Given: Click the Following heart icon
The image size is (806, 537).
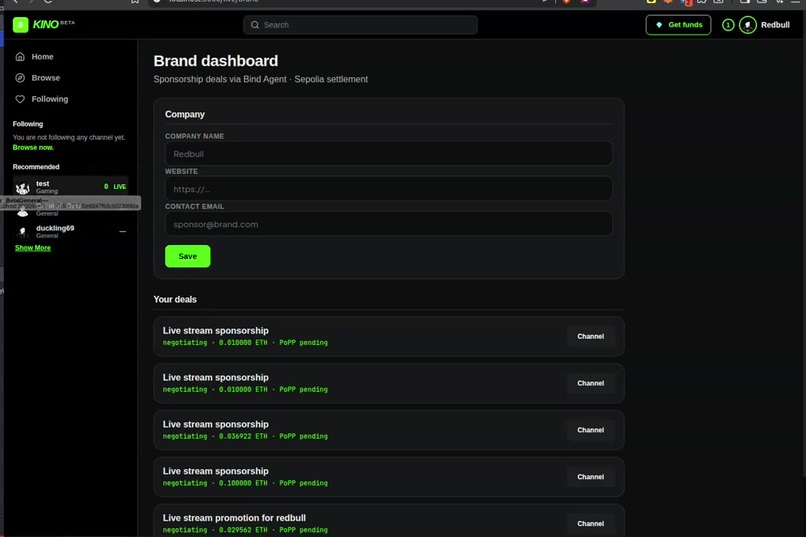Looking at the screenshot, I should pos(20,99).
